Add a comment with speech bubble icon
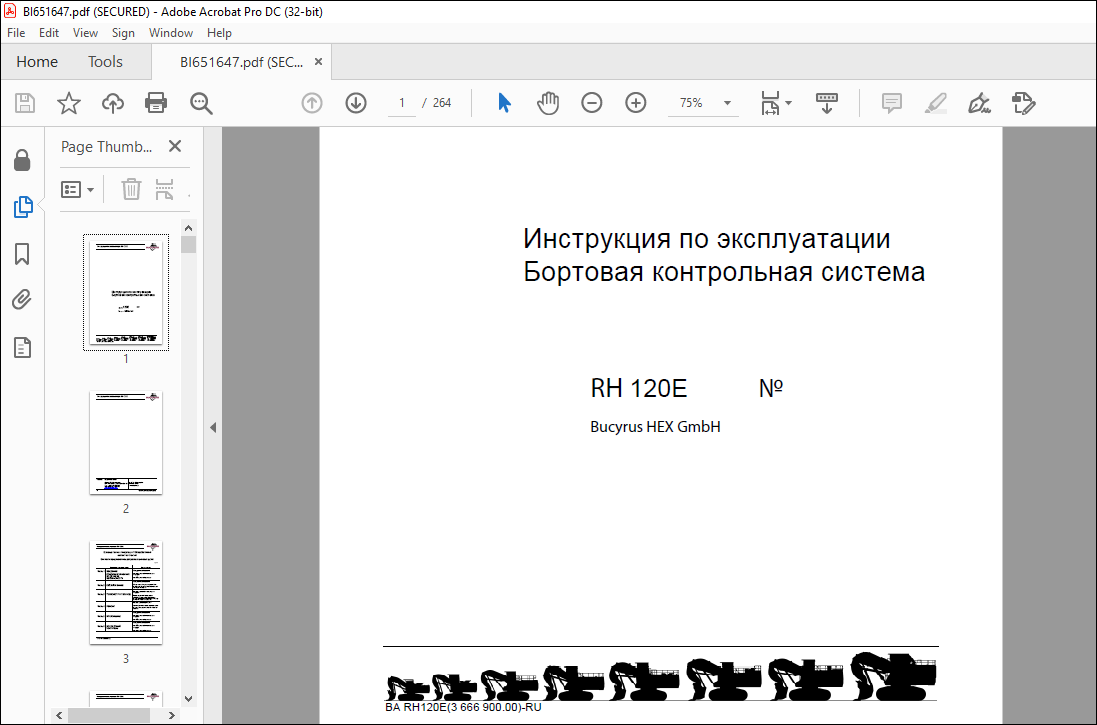1097x725 pixels. click(x=891, y=103)
